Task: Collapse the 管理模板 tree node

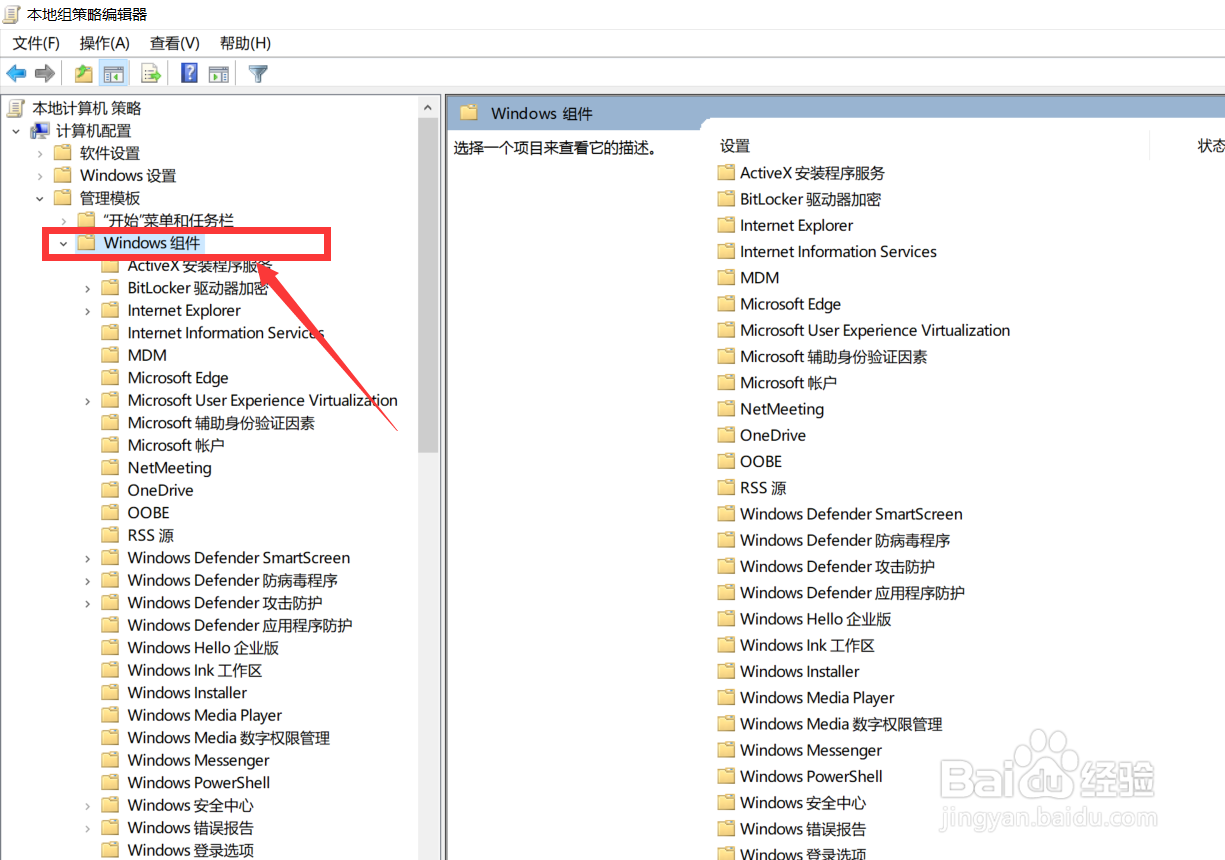Action: [40, 198]
